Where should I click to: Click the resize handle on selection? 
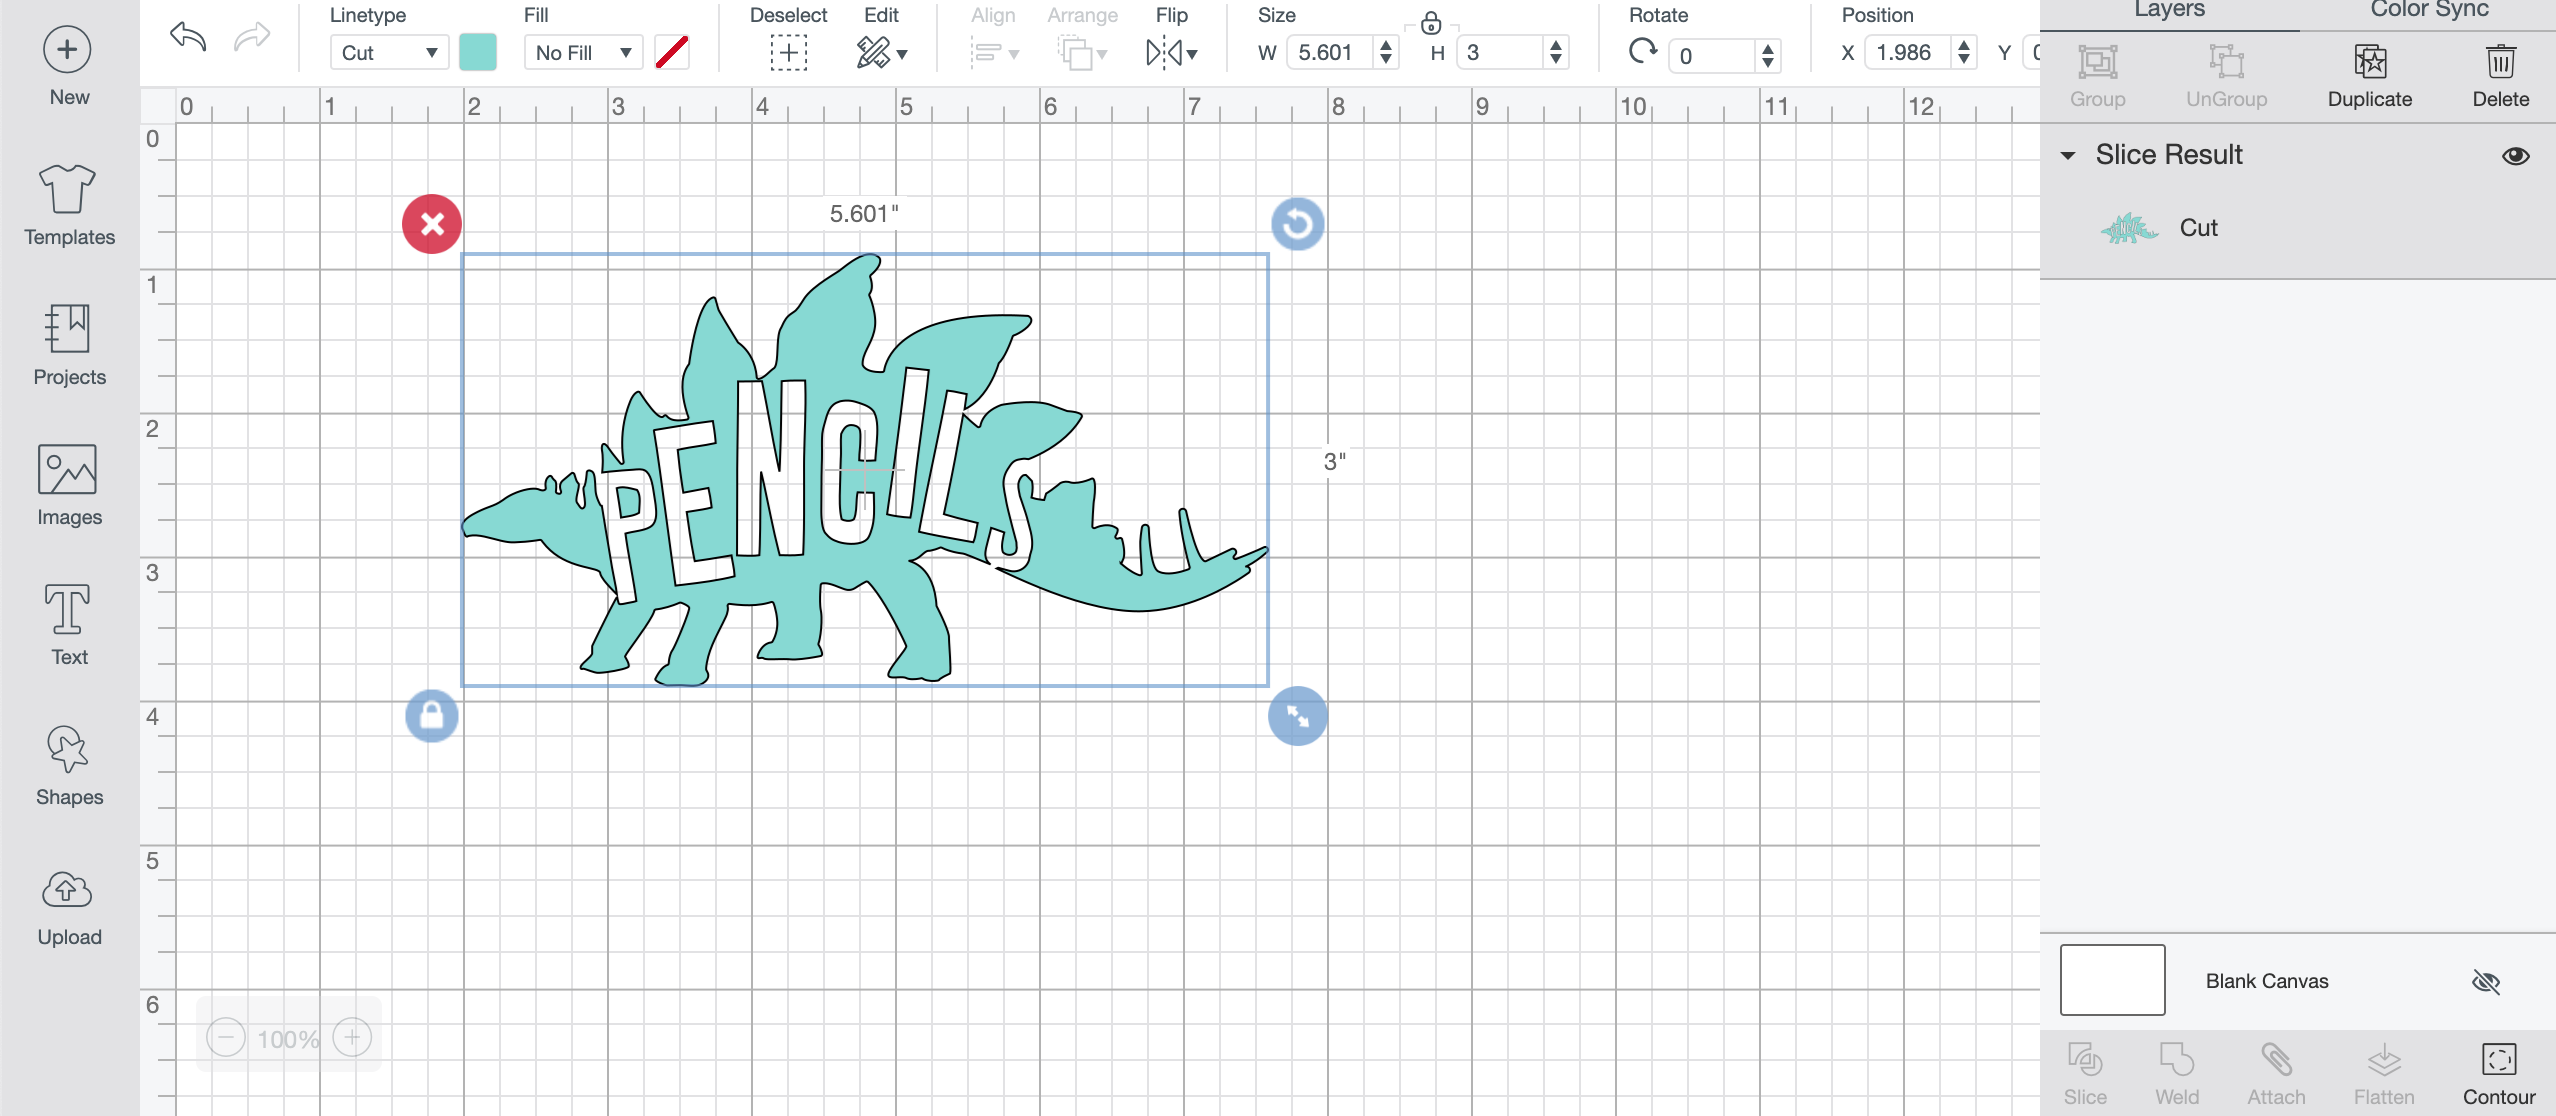(1298, 716)
